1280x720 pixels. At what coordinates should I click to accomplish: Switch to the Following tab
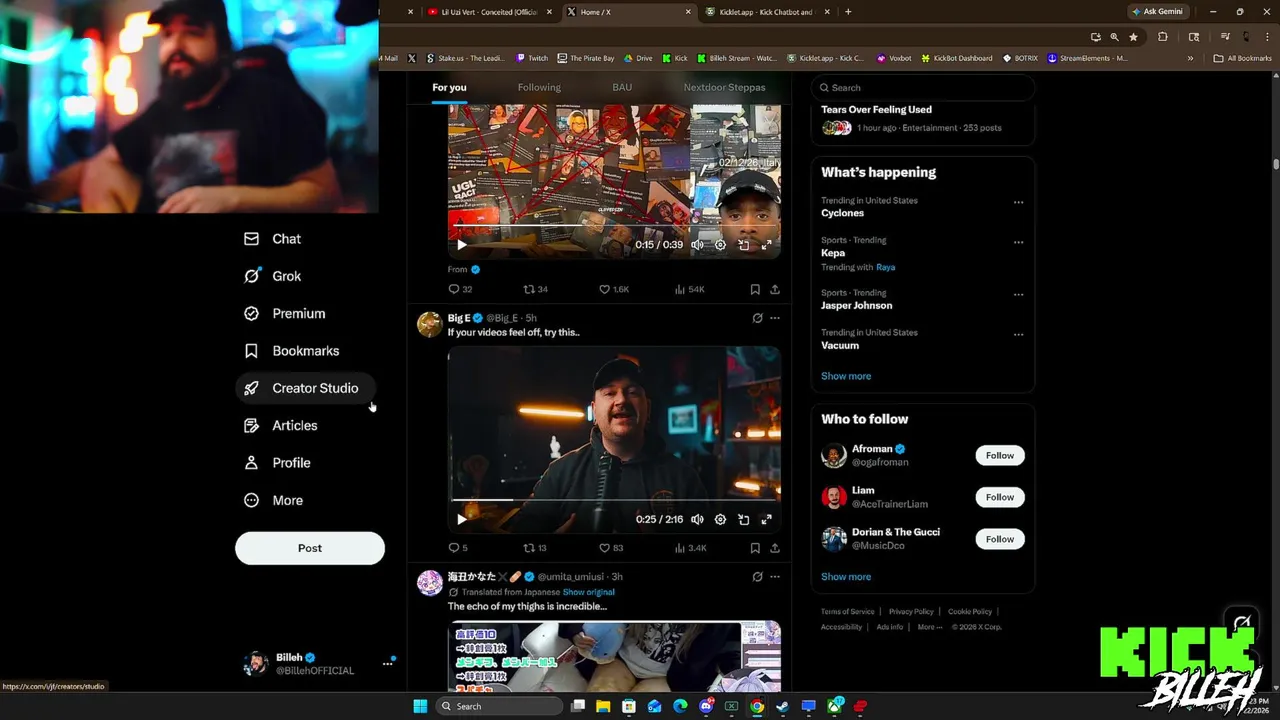[x=539, y=87]
